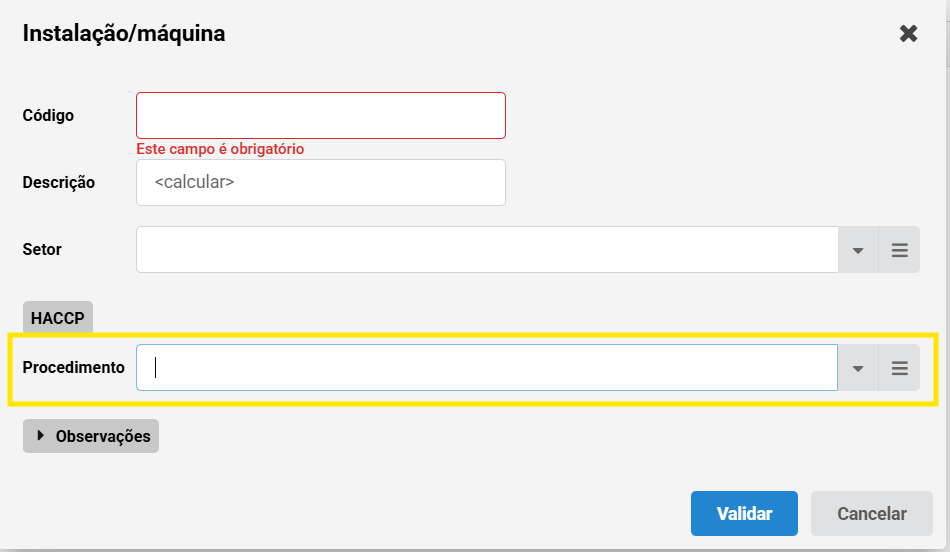Open the Setor list menu icon
This screenshot has height=552, width=950.
(x=899, y=250)
